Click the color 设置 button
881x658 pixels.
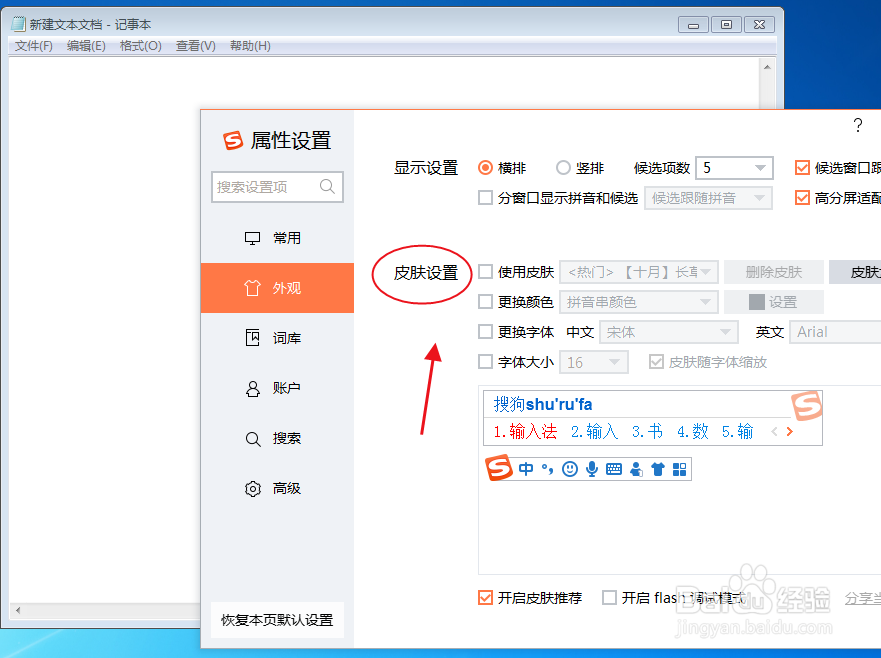[x=774, y=302]
